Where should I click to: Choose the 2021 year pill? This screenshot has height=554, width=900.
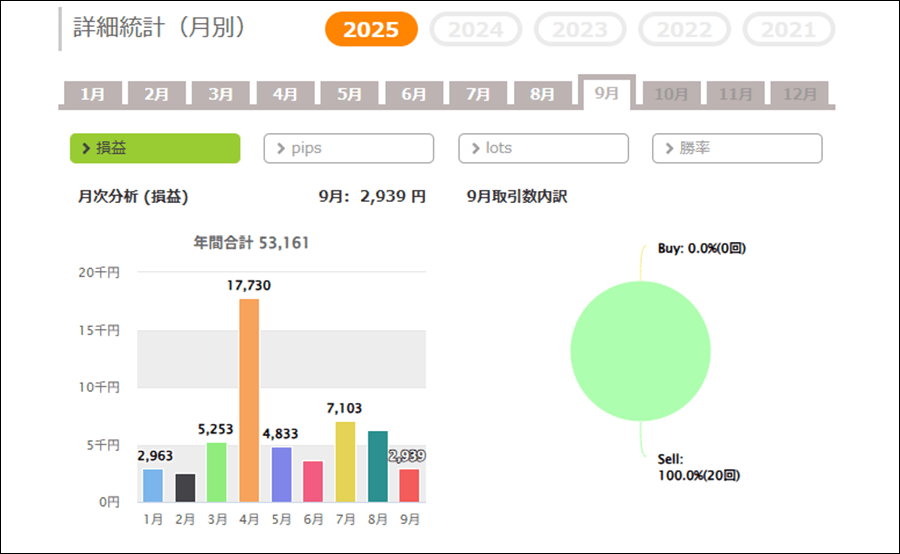(788, 30)
